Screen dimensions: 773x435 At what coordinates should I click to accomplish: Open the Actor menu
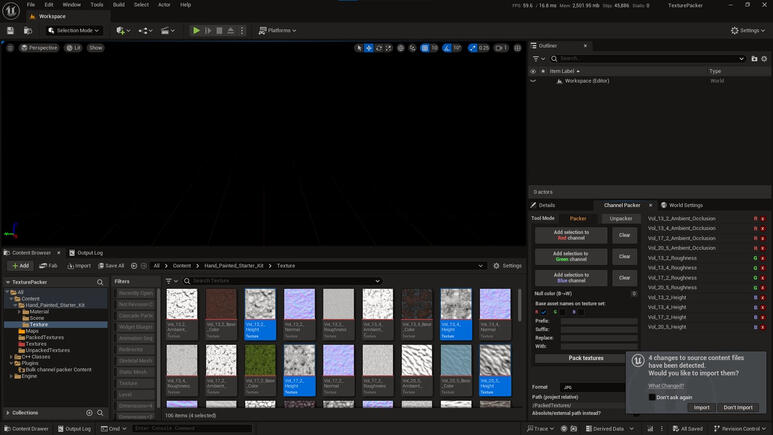point(164,5)
